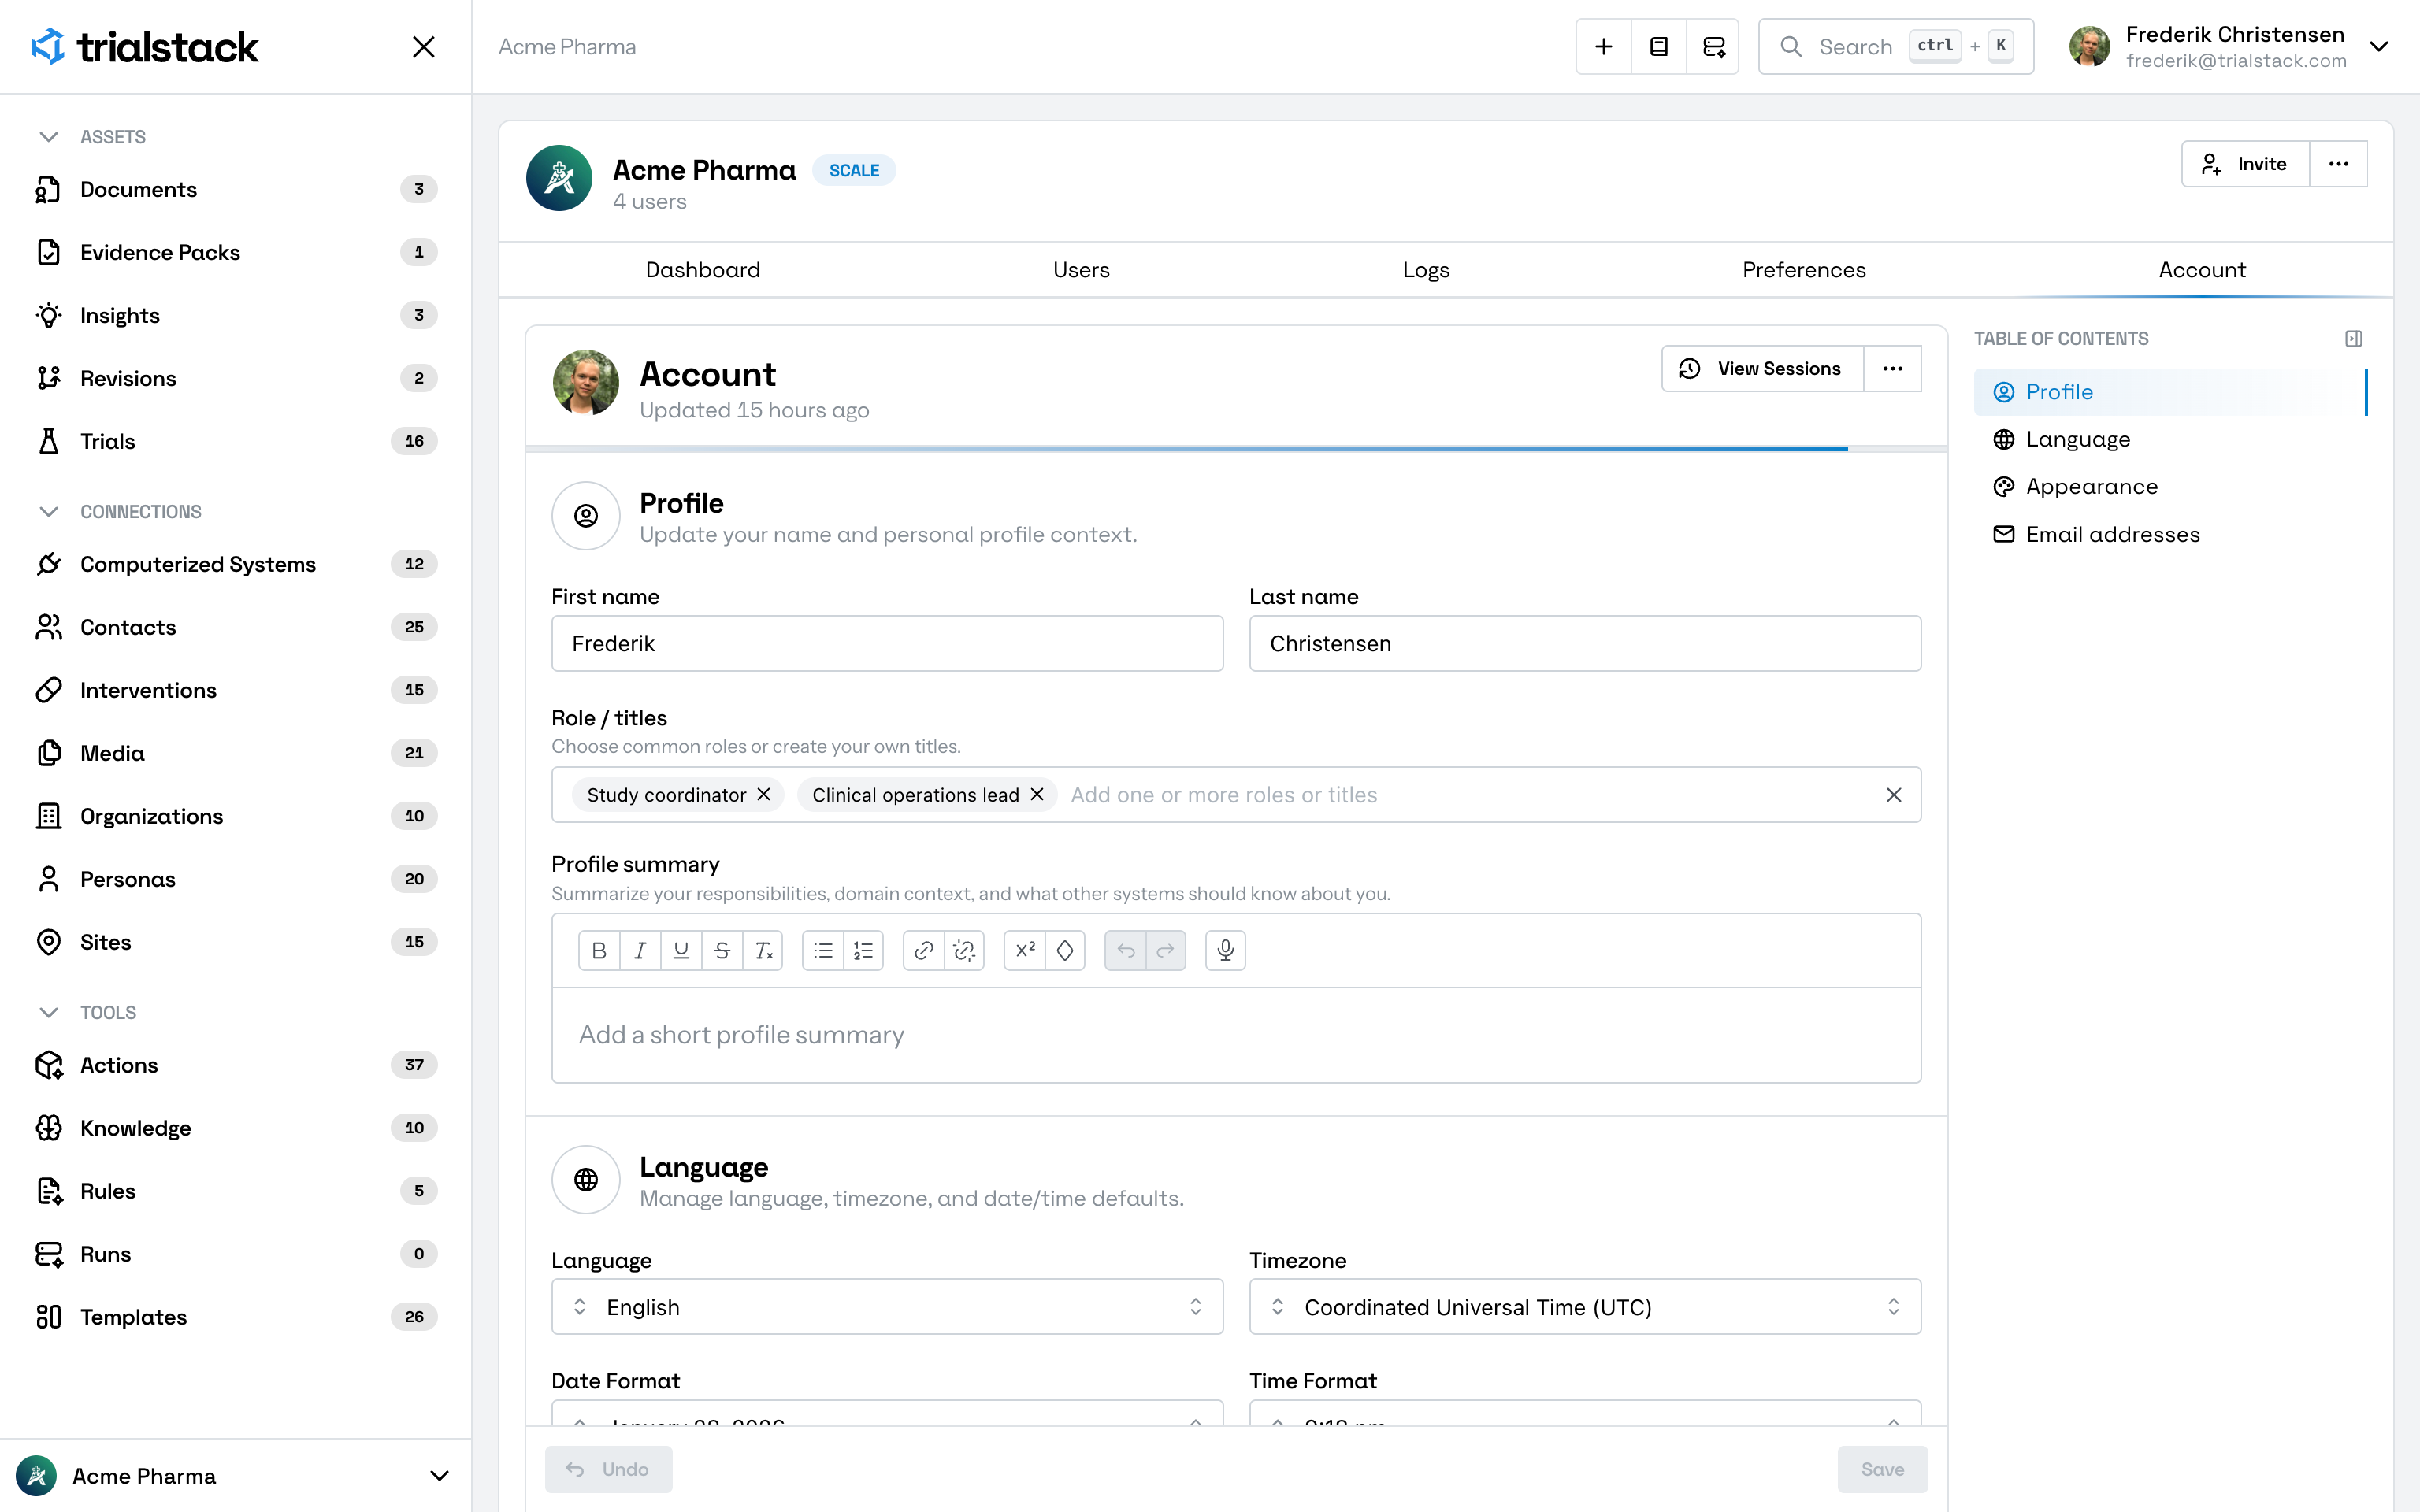Viewport: 2420px width, 1512px height.
Task: Open the Language dropdown set to English
Action: coord(887,1307)
